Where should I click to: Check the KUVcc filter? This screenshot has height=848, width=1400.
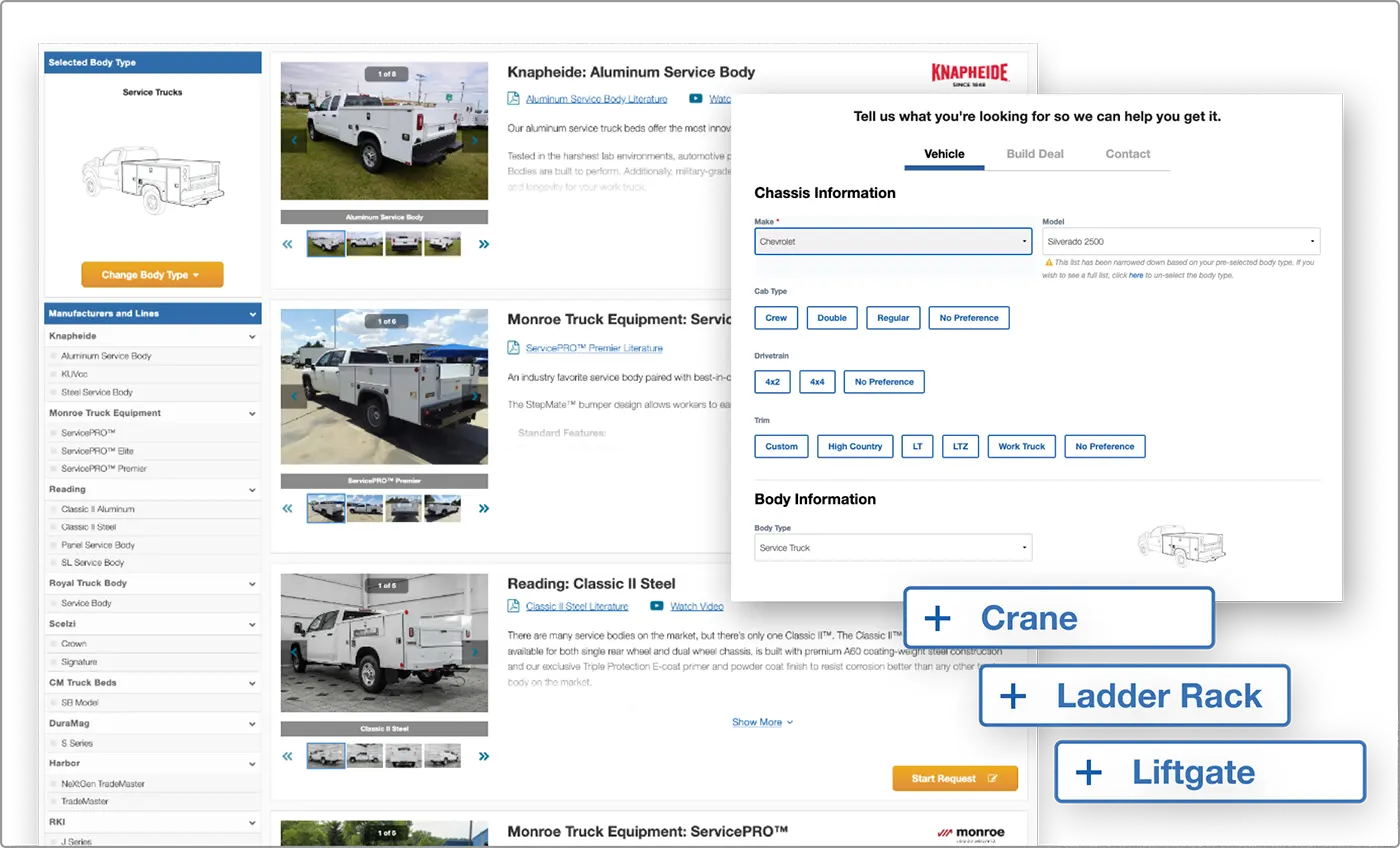[54, 374]
